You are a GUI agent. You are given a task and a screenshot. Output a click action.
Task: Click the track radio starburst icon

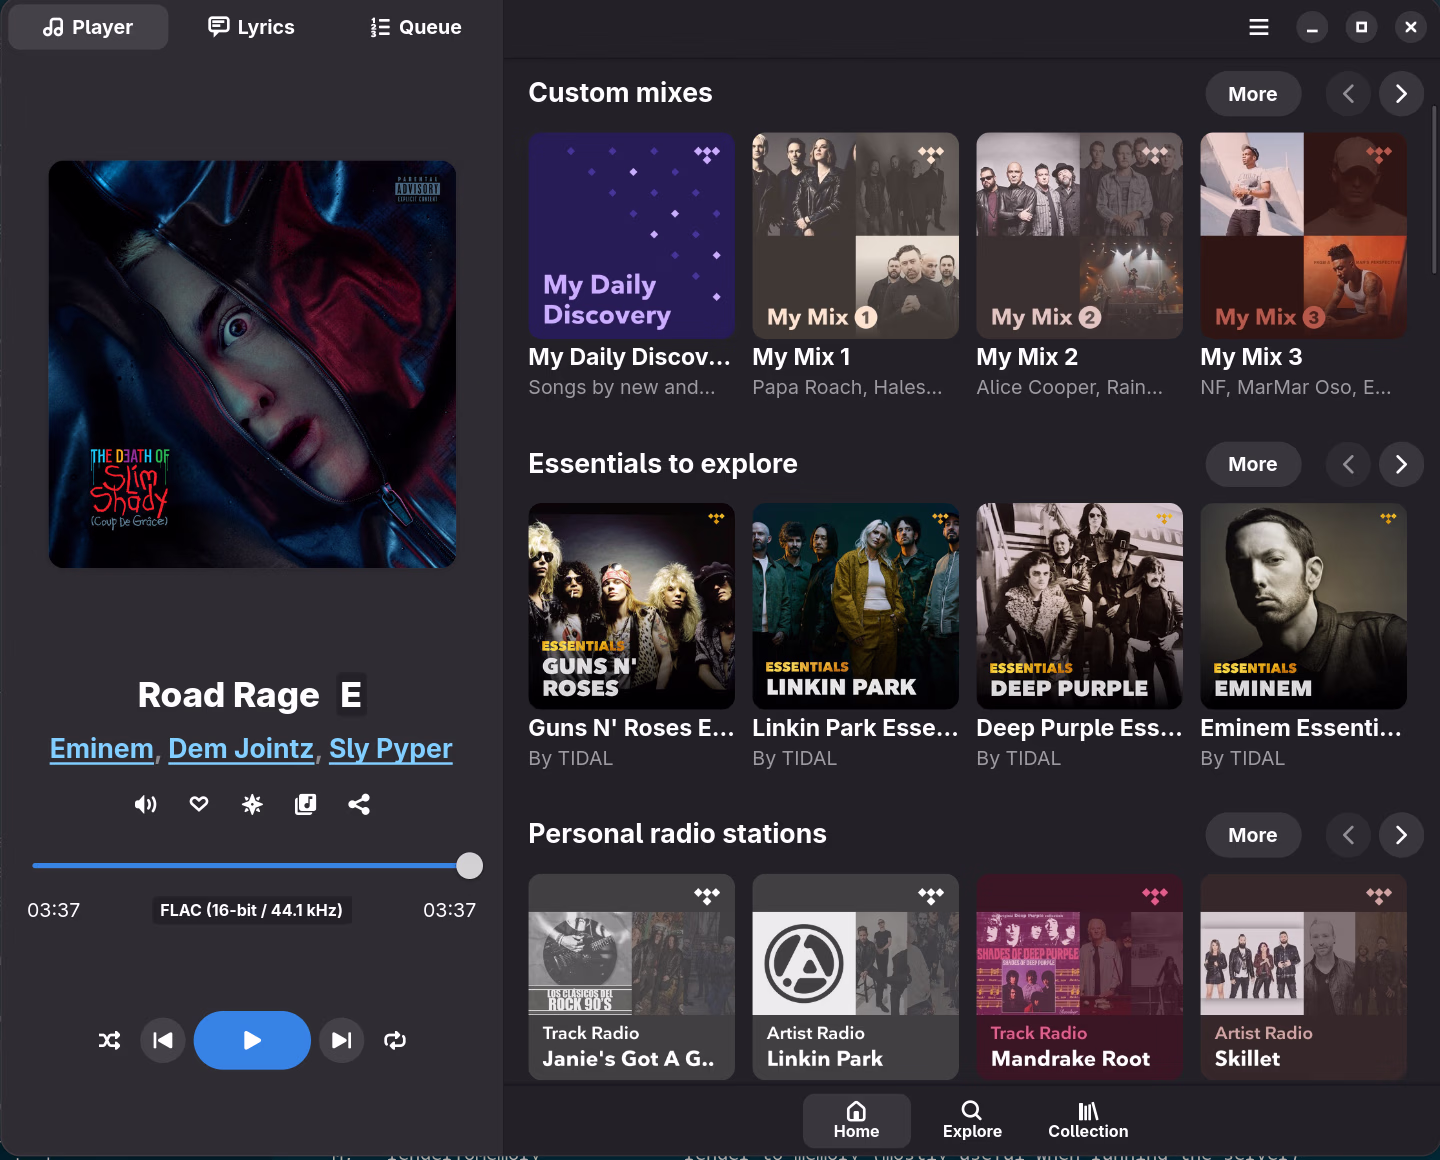(x=252, y=804)
